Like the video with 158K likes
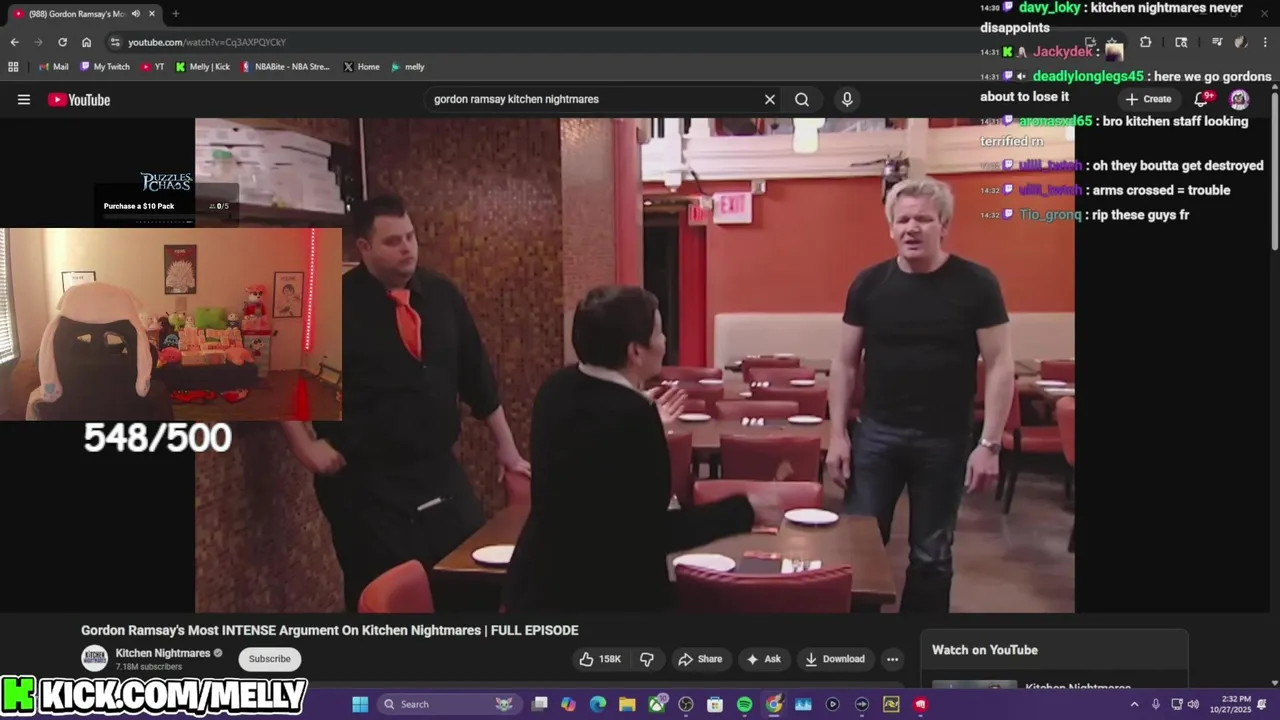This screenshot has height=720, width=1280. 600,659
